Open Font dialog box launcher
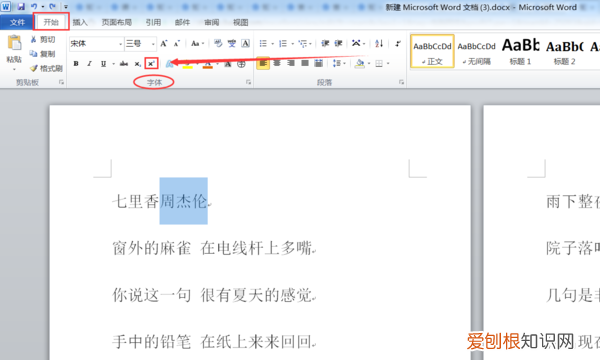The width and height of the screenshot is (600, 360). coord(248,82)
